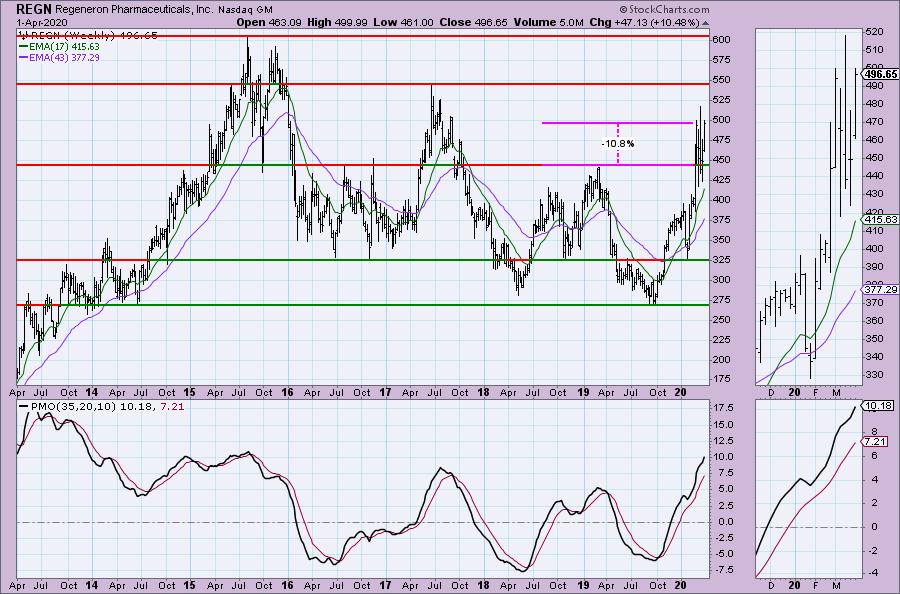The width and height of the screenshot is (900, 594).
Task: Click the 496.65 price tag in zoom panel
Action: [x=880, y=74]
